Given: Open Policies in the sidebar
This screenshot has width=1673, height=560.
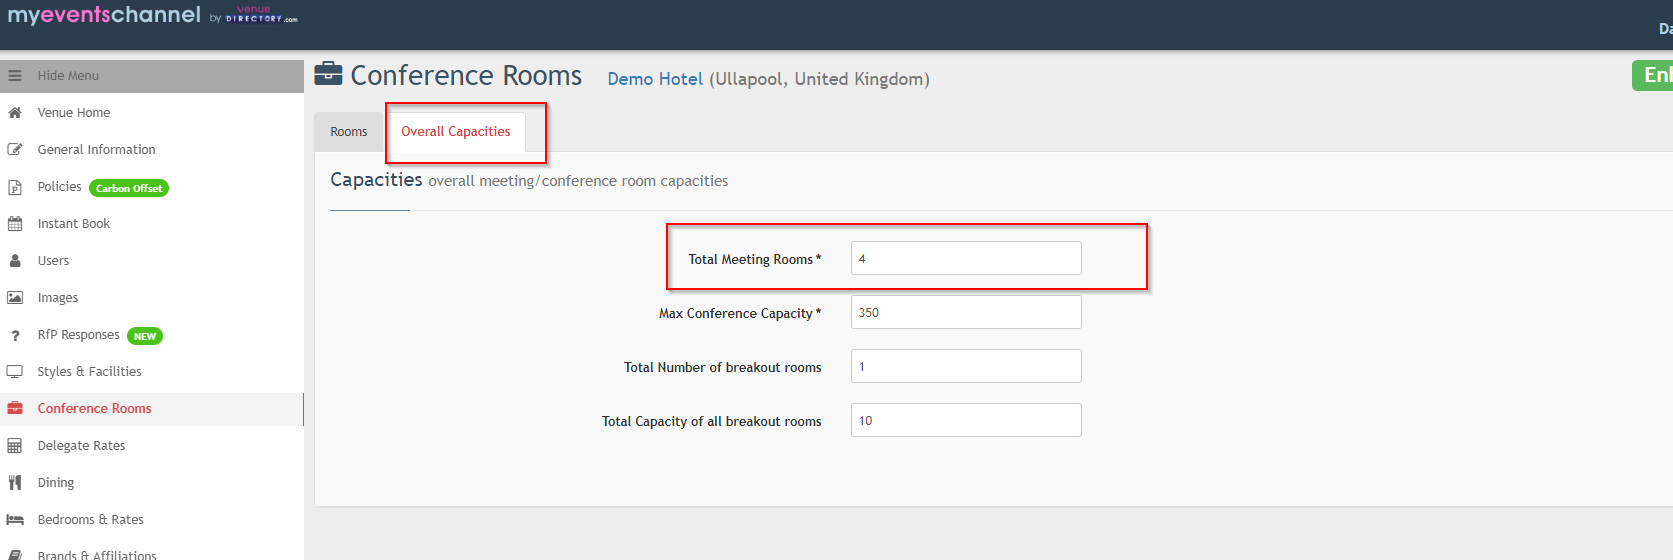Looking at the screenshot, I should tap(60, 187).
